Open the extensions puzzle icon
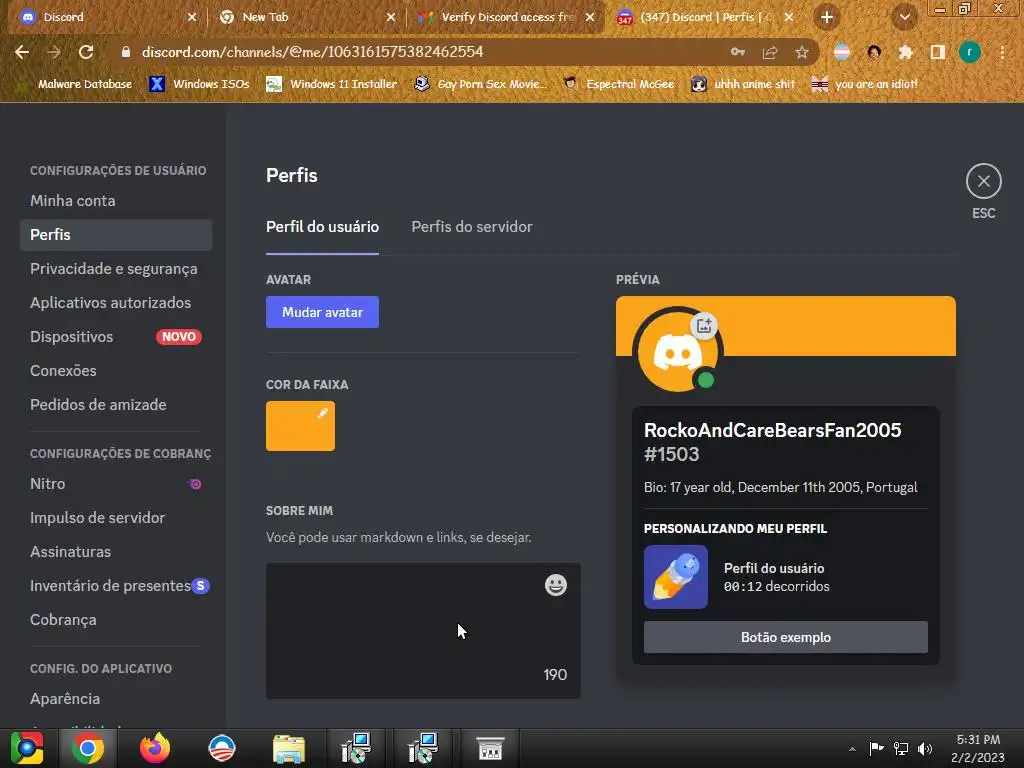The image size is (1024, 768). click(x=906, y=52)
